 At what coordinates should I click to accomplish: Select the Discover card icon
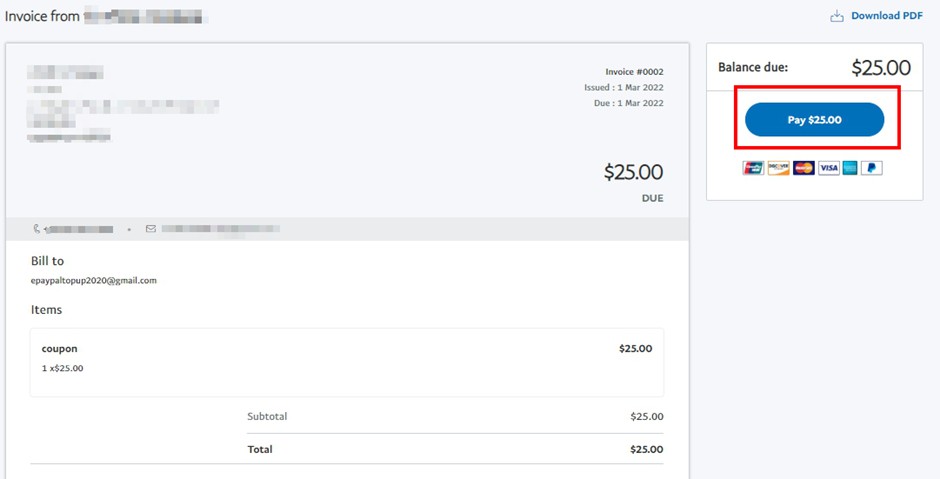pos(778,168)
